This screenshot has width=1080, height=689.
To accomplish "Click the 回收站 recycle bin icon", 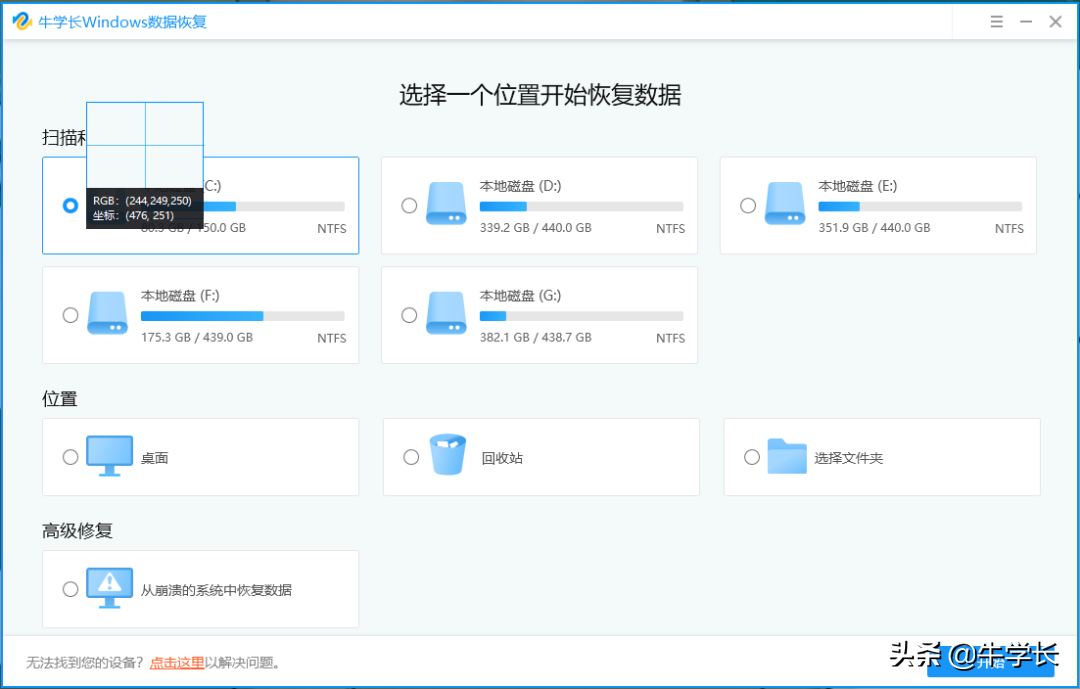I will tap(447, 455).
